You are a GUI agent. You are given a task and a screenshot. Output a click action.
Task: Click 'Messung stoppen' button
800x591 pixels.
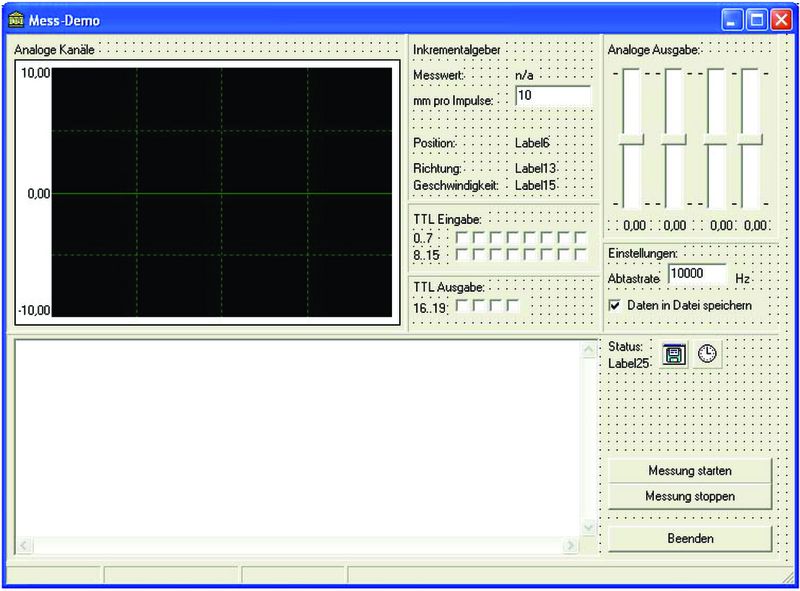690,496
